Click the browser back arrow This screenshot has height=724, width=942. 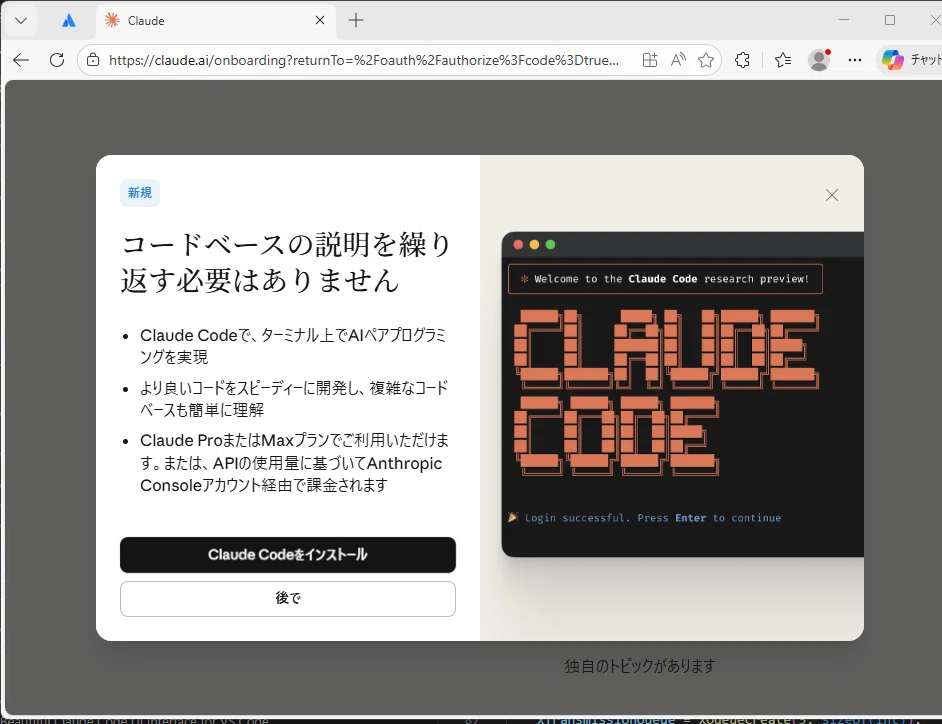coord(21,60)
